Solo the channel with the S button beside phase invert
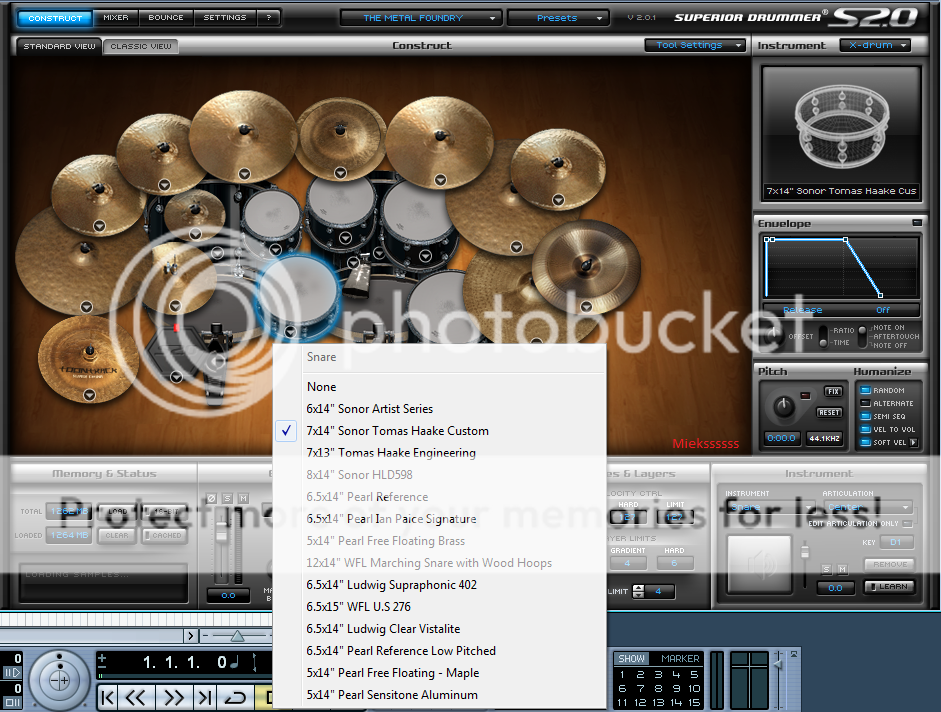The width and height of the screenshot is (941, 712). [x=227, y=498]
